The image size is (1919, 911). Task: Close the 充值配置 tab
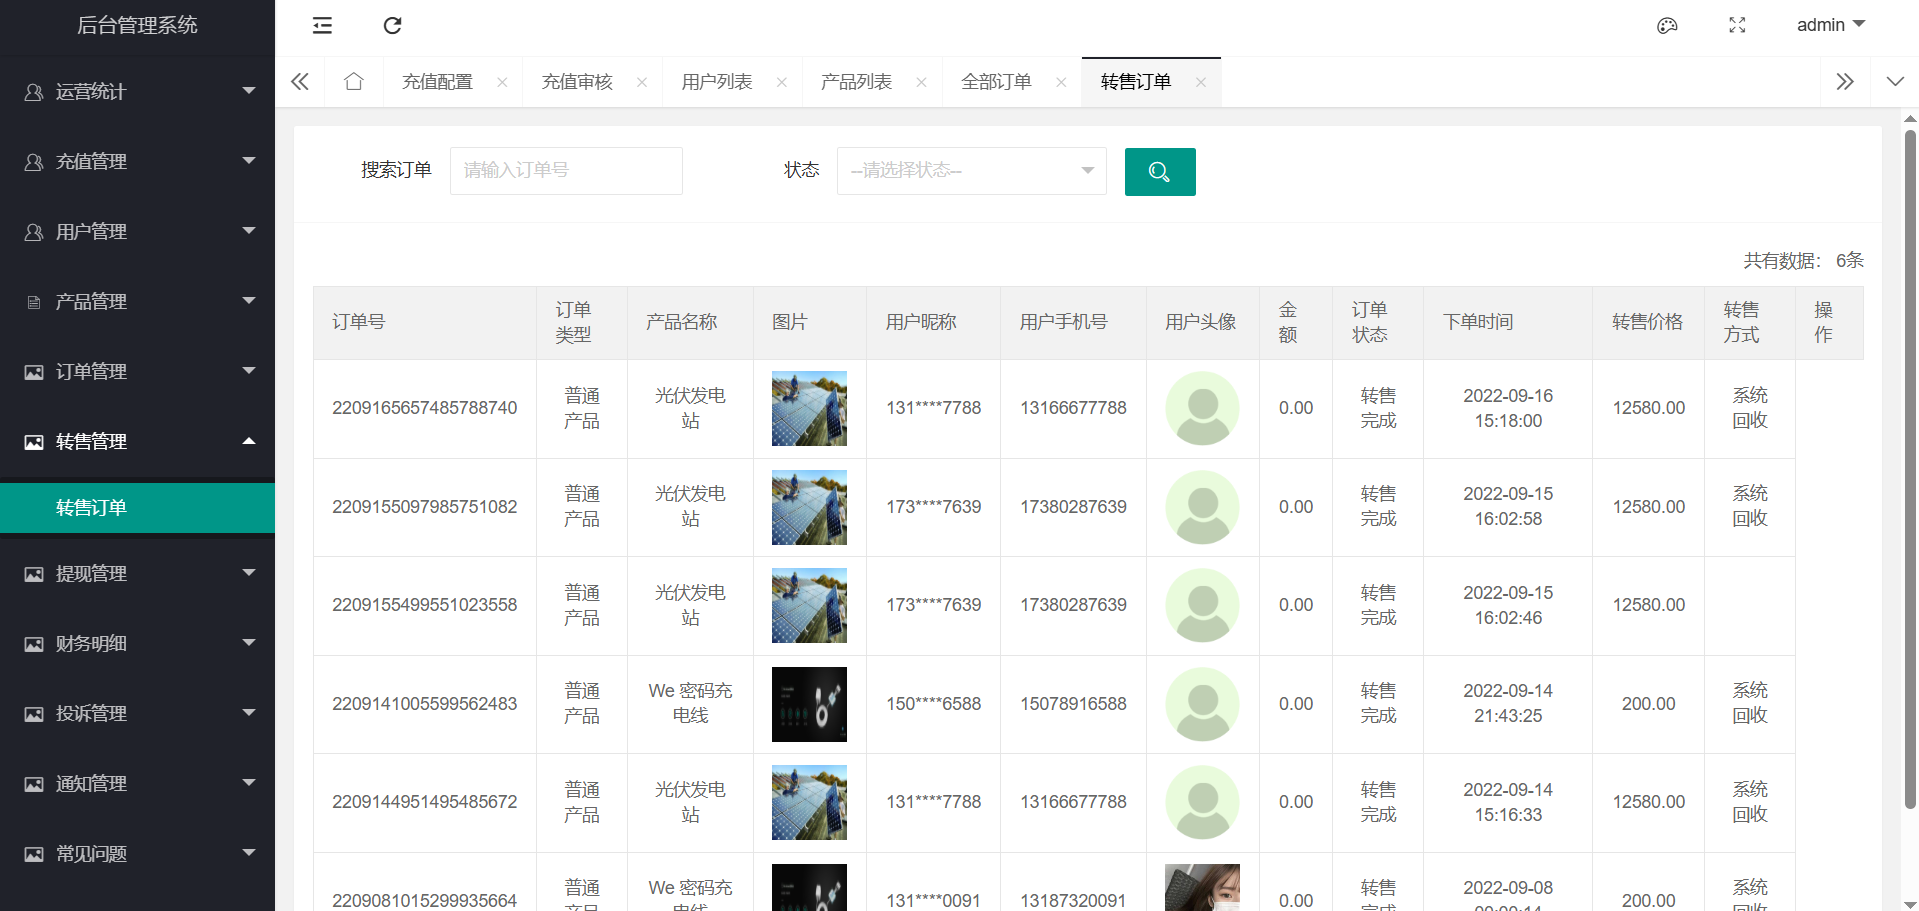point(502,83)
